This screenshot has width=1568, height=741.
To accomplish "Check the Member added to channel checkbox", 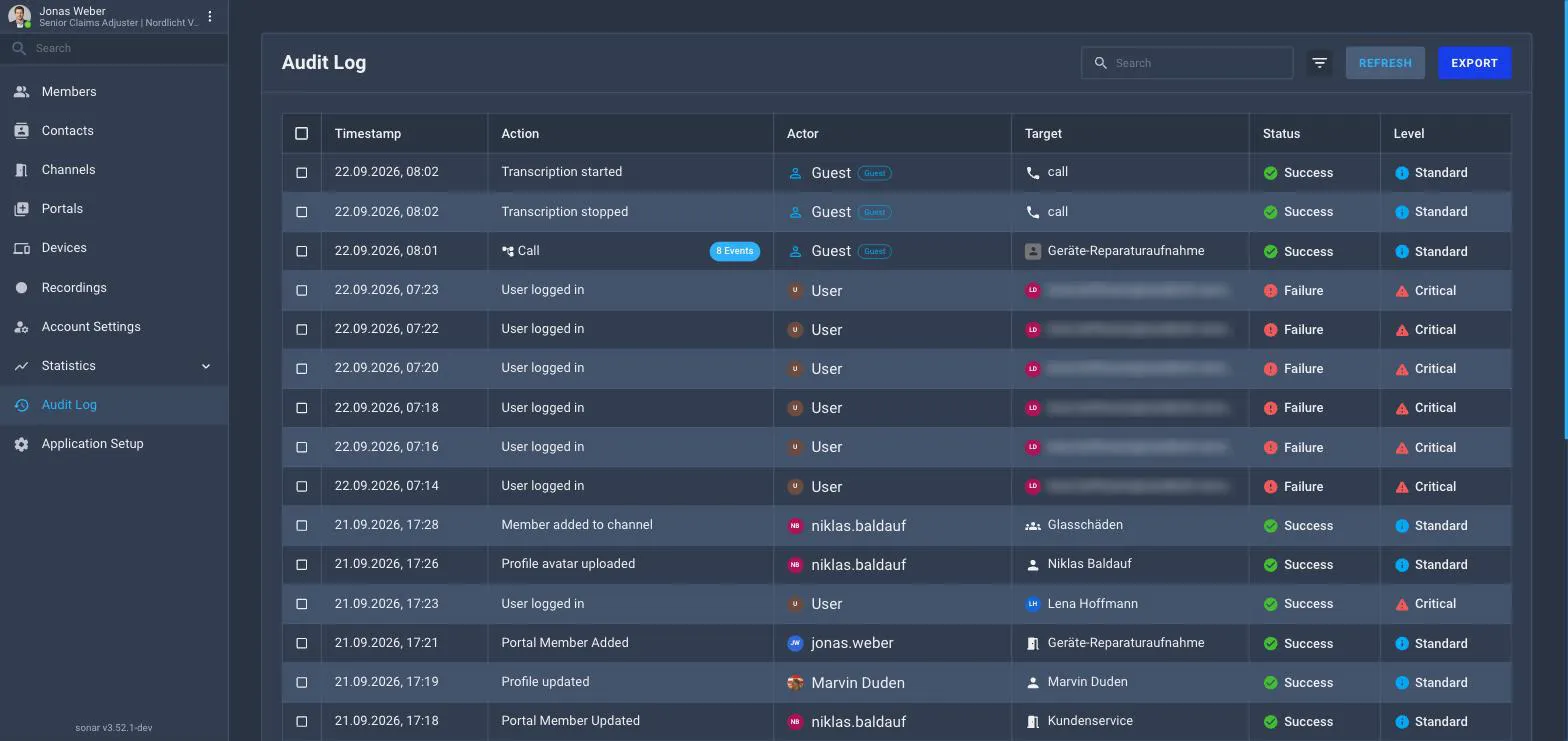I will coord(302,525).
